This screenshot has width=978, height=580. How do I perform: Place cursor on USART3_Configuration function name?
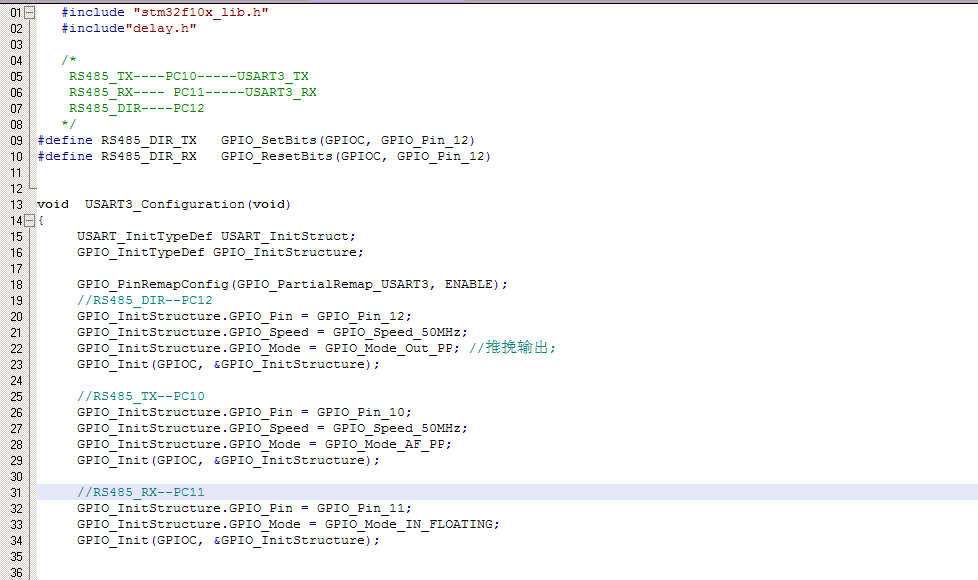(164, 204)
